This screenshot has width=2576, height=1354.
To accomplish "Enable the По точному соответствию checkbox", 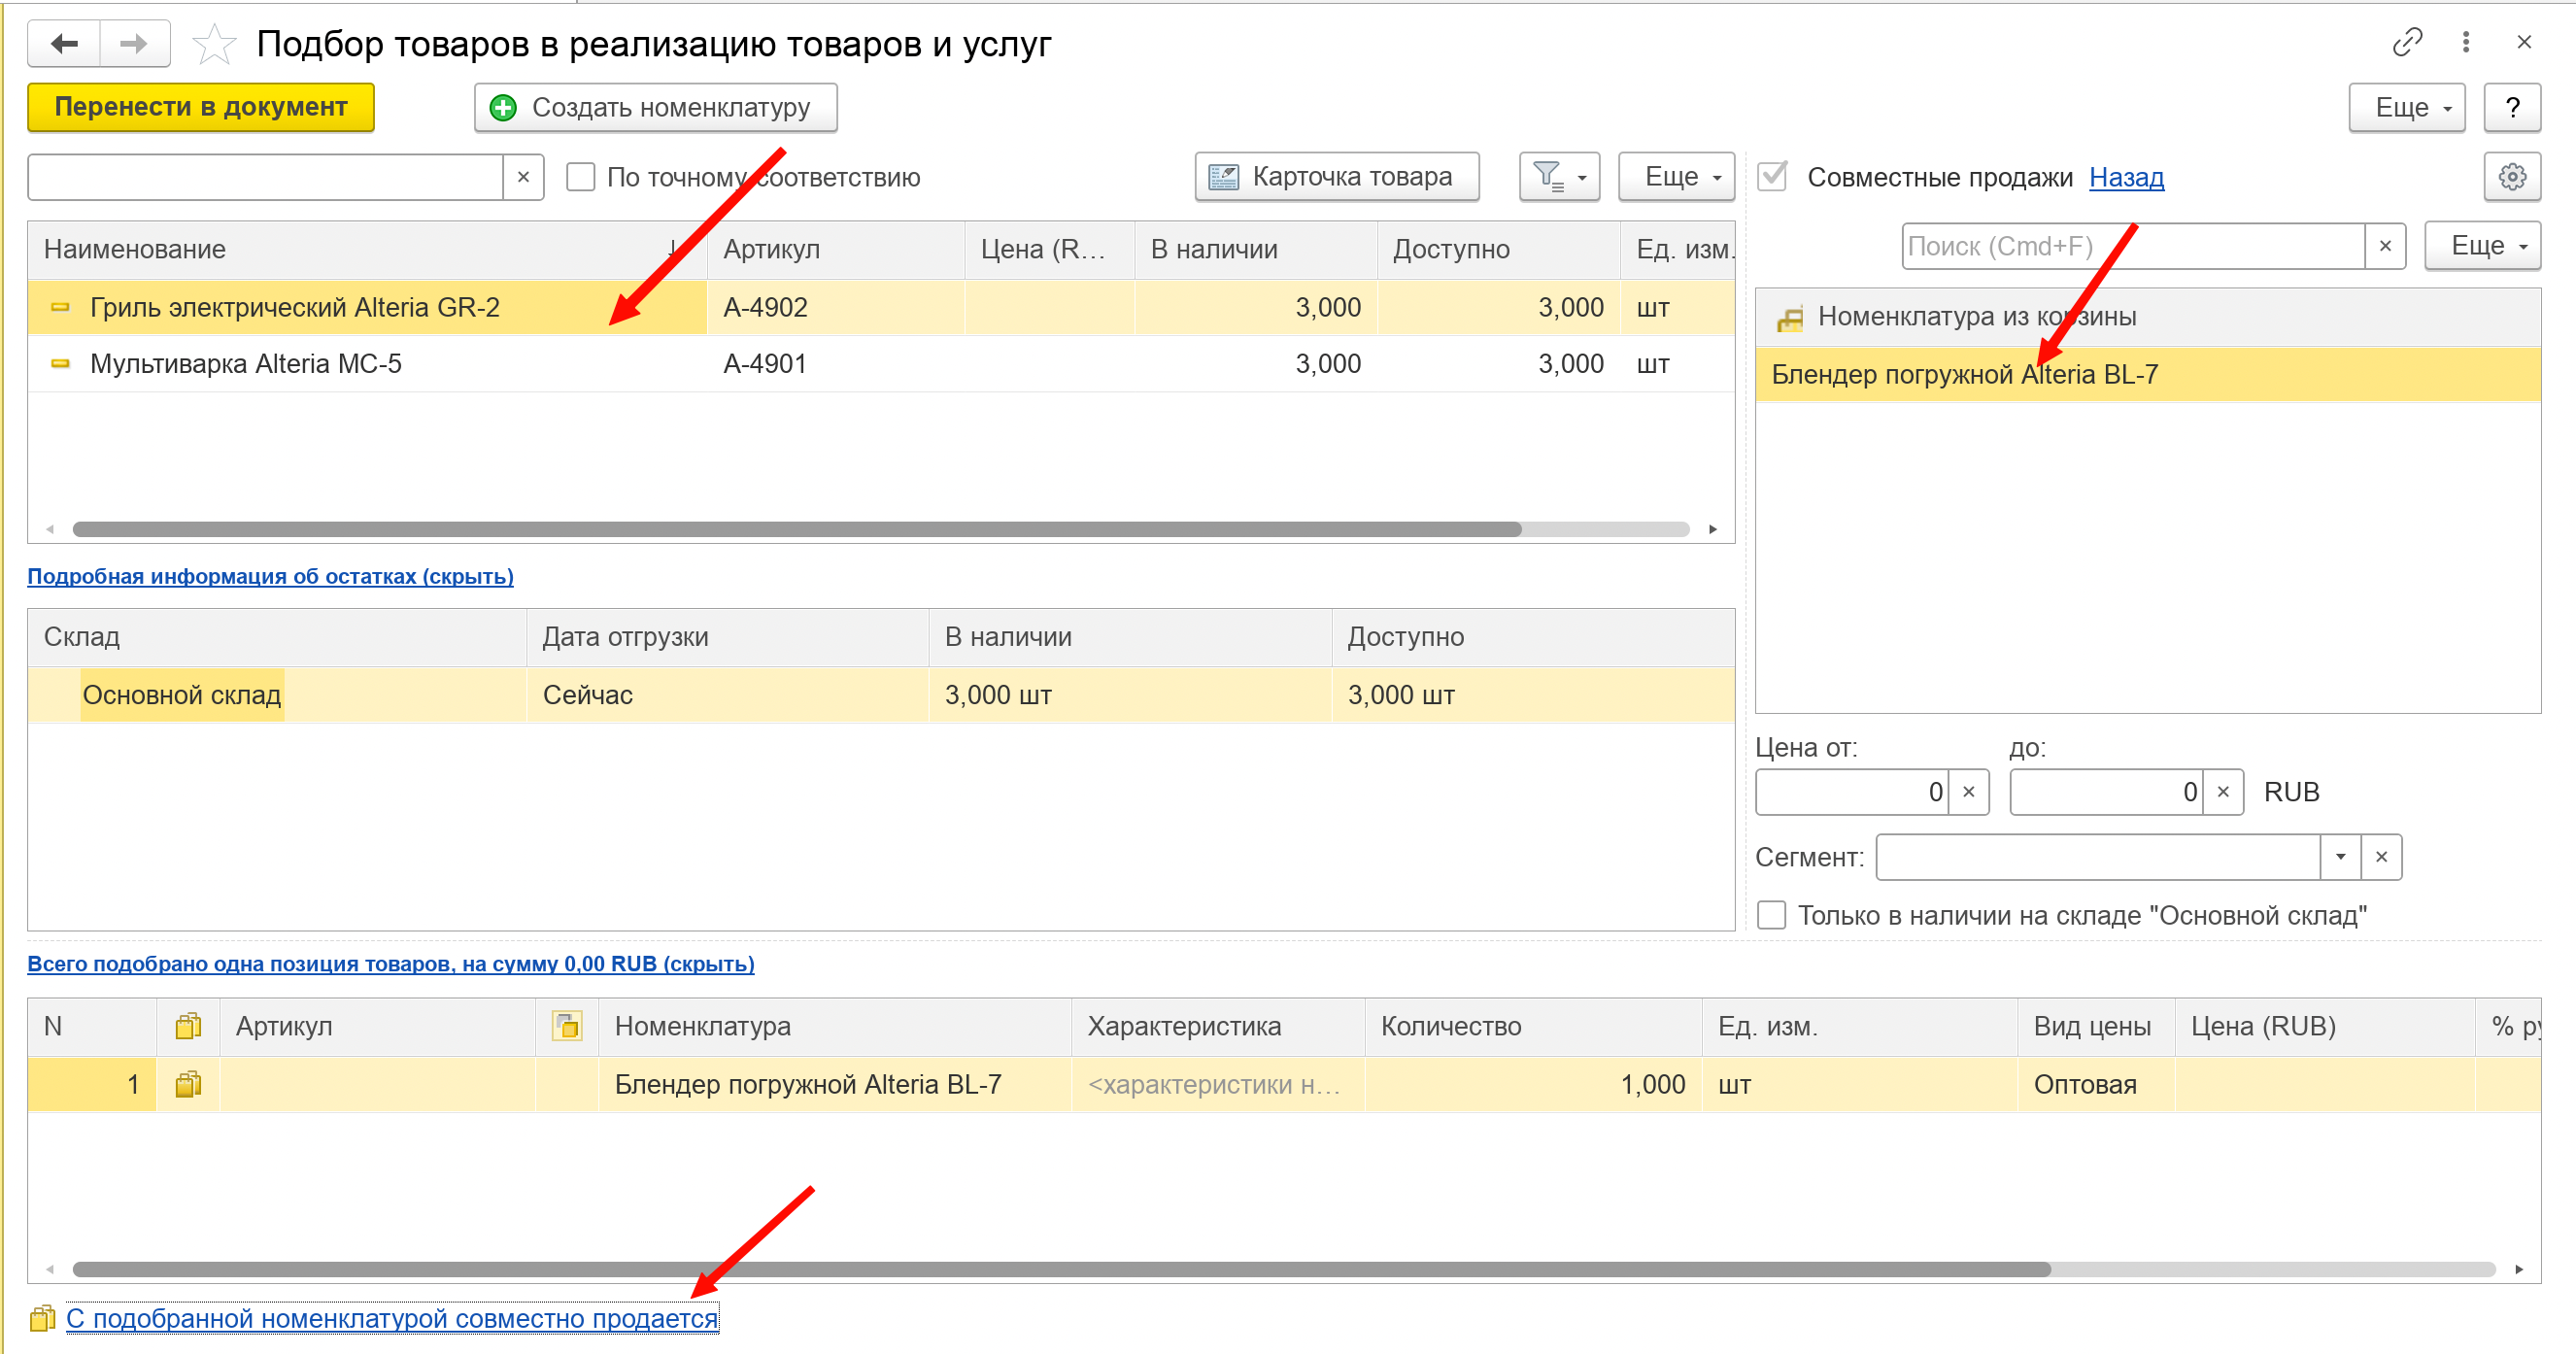I will [580, 177].
